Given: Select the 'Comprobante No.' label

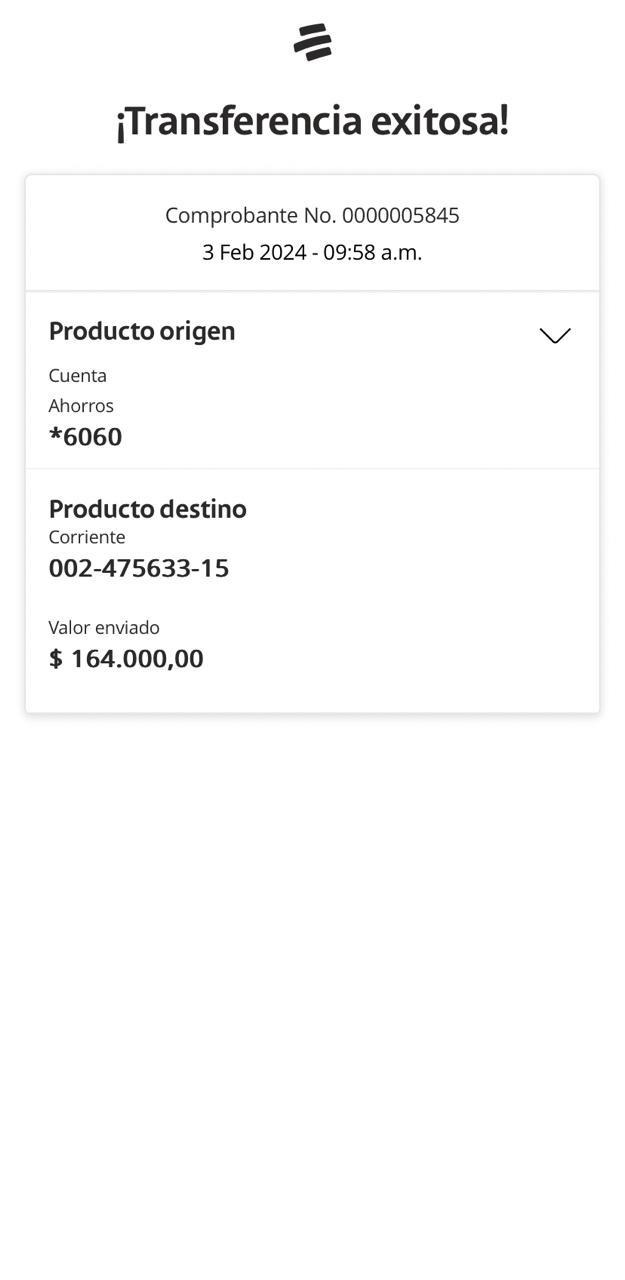Looking at the screenshot, I should point(250,215).
